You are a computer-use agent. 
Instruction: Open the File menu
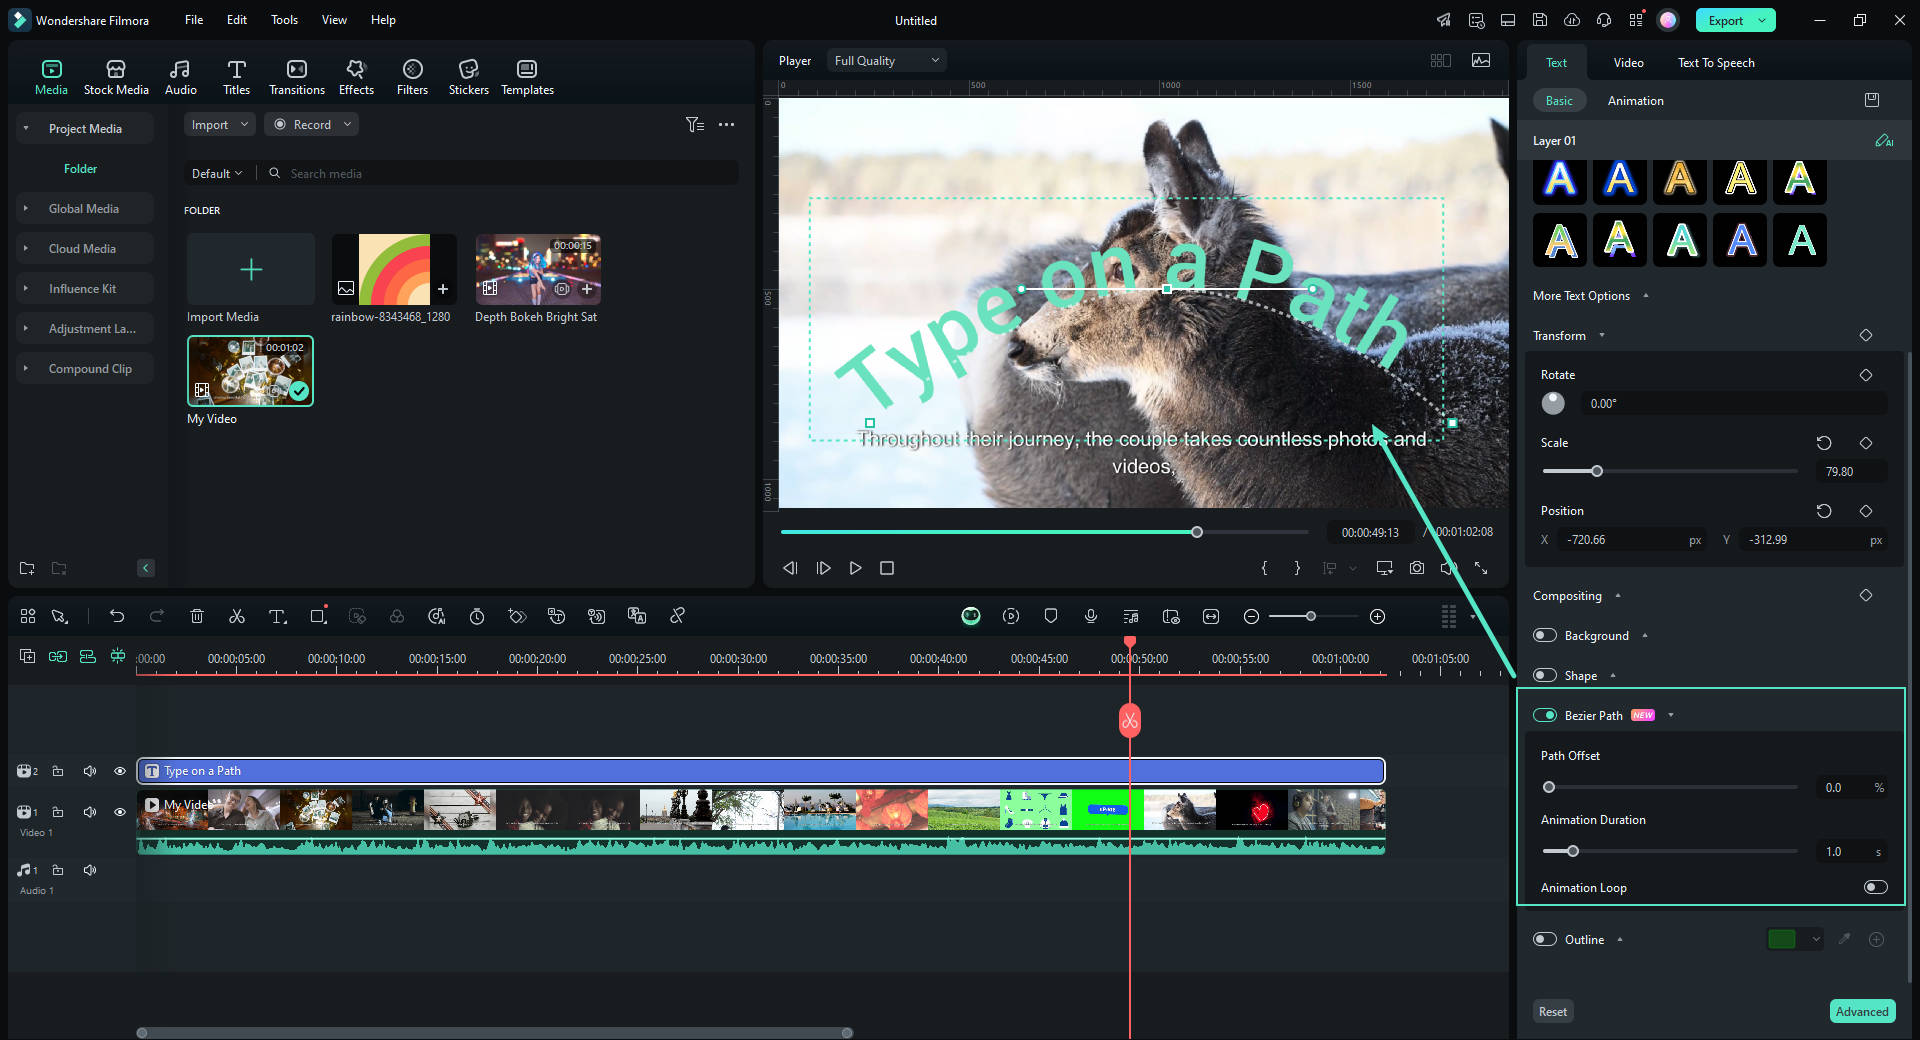click(194, 20)
